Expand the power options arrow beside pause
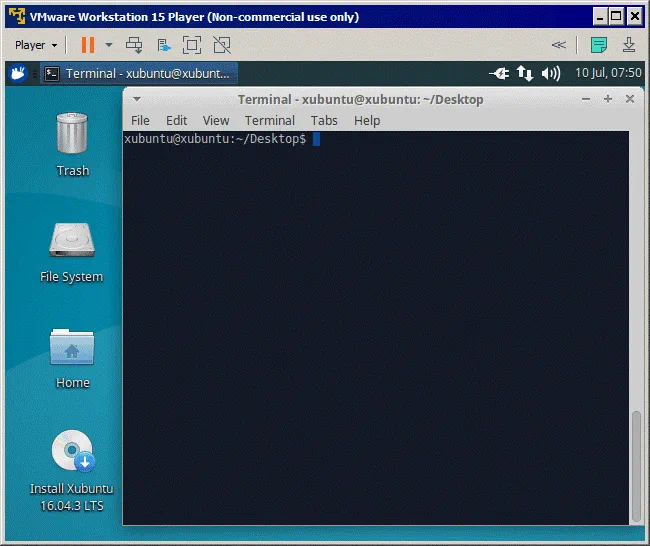This screenshot has height=546, width=650. pyautogui.click(x=109, y=45)
